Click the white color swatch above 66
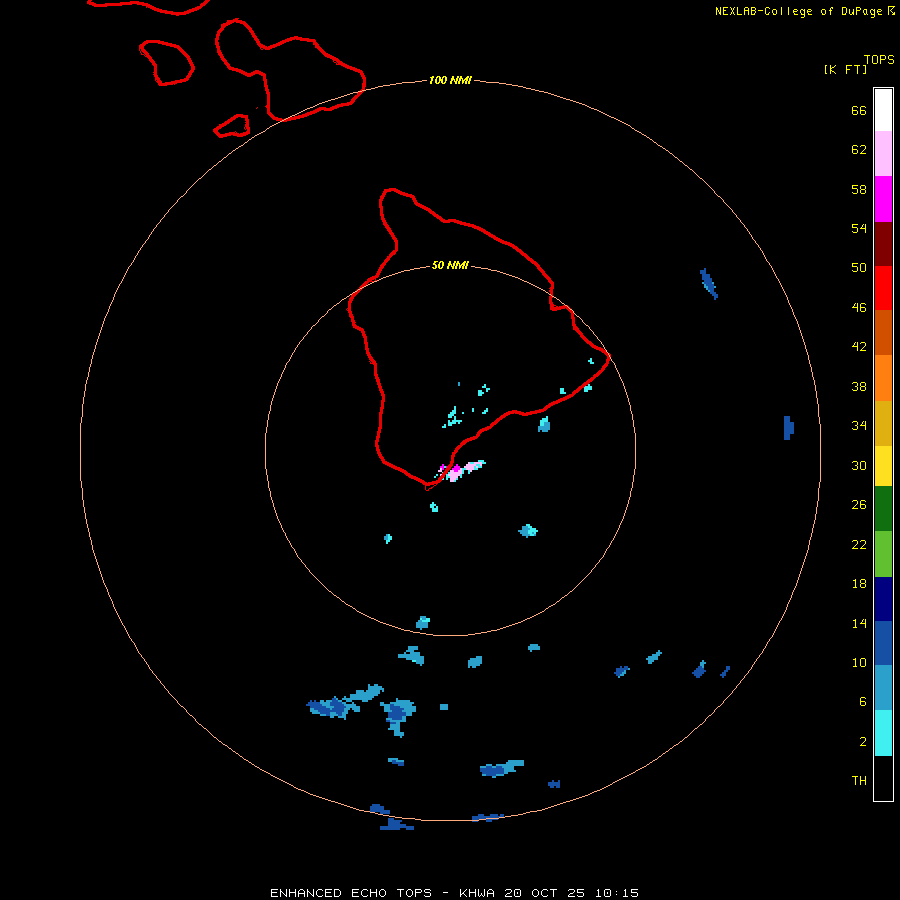Image resolution: width=900 pixels, height=900 pixels. point(883,110)
